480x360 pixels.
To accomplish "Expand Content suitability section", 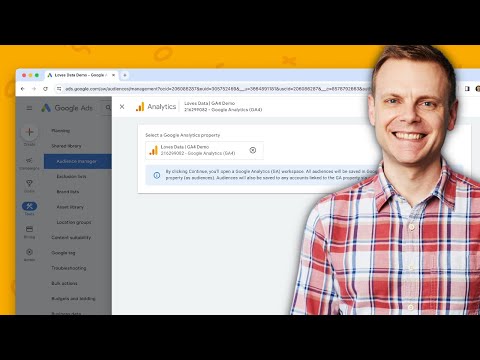I will pos(71,238).
